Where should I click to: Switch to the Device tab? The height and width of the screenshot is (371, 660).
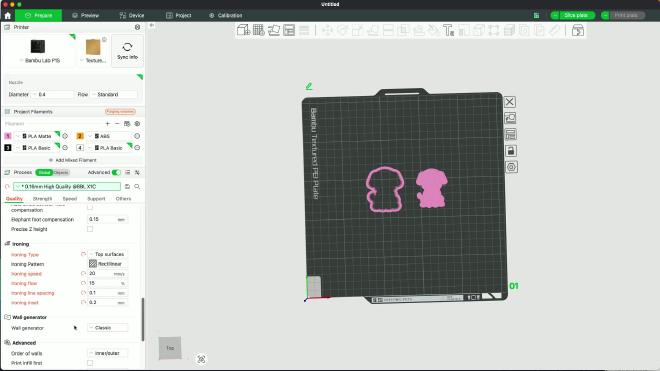coord(132,16)
